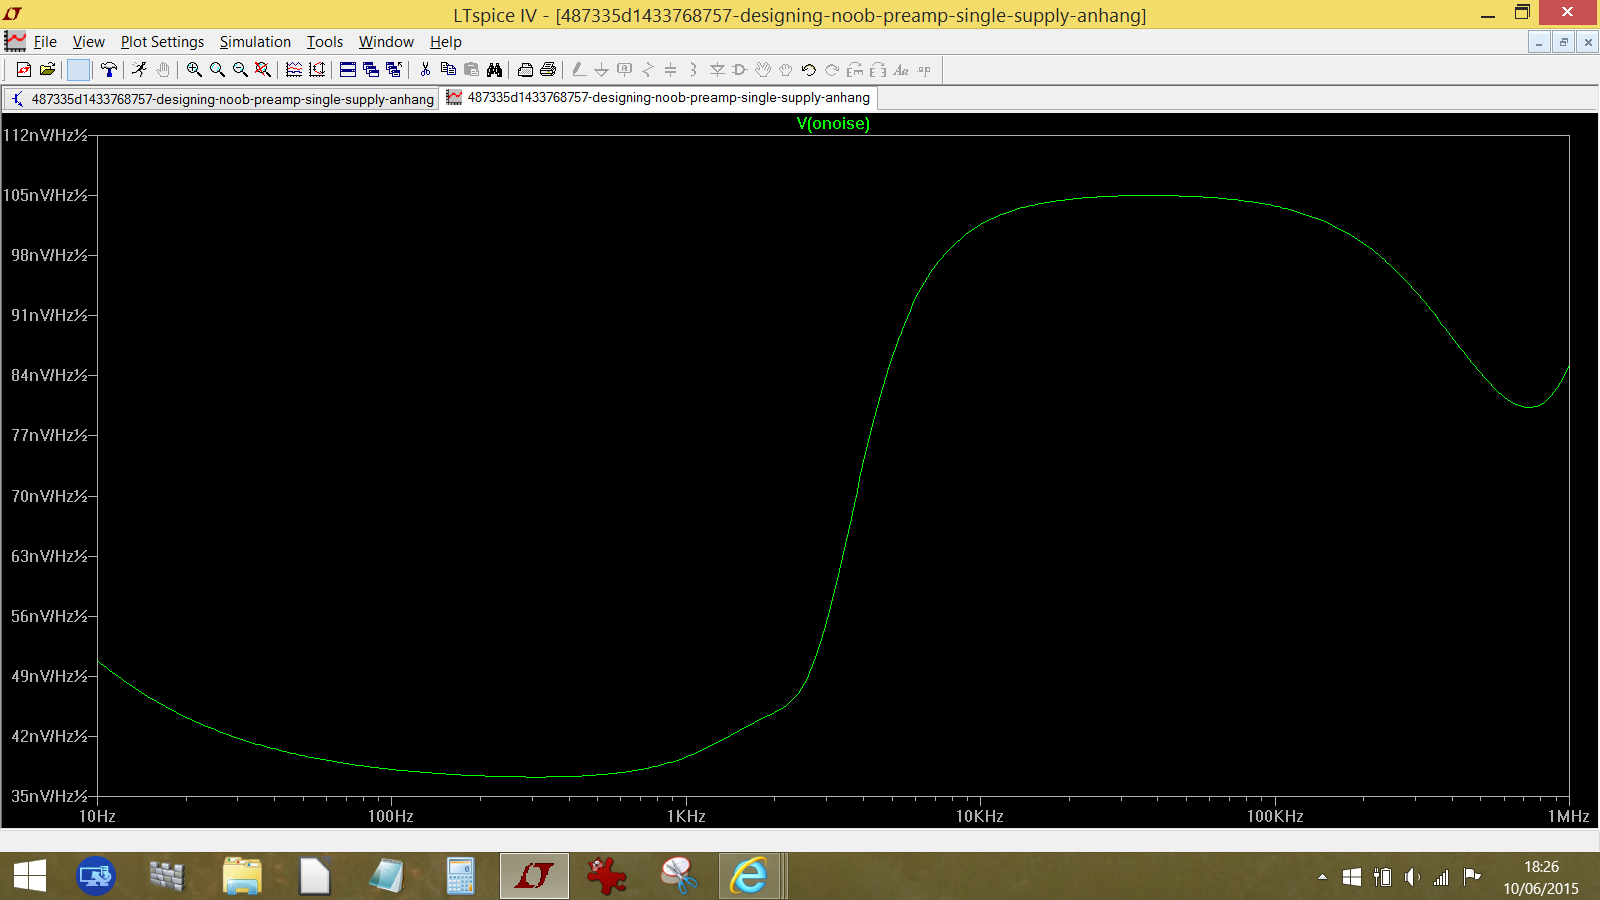Open the LTspice plot window system icon
The image size is (1600, 900).
15,41
